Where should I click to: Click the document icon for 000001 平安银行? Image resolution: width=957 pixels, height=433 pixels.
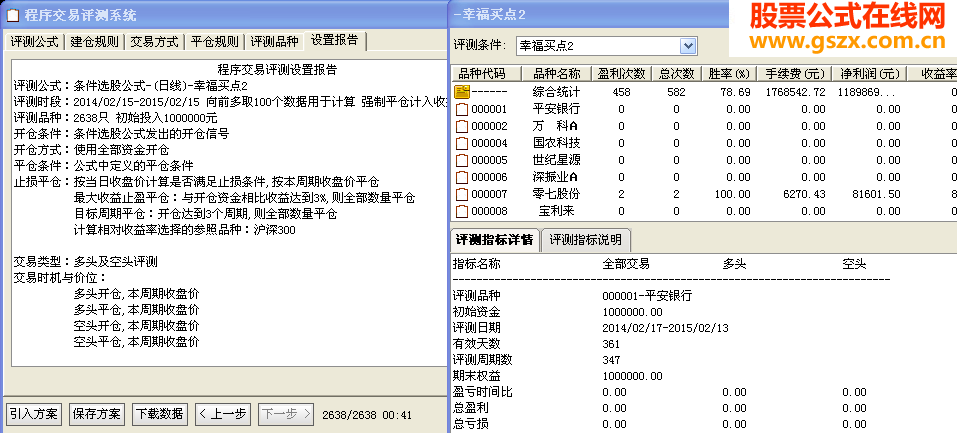click(x=462, y=109)
